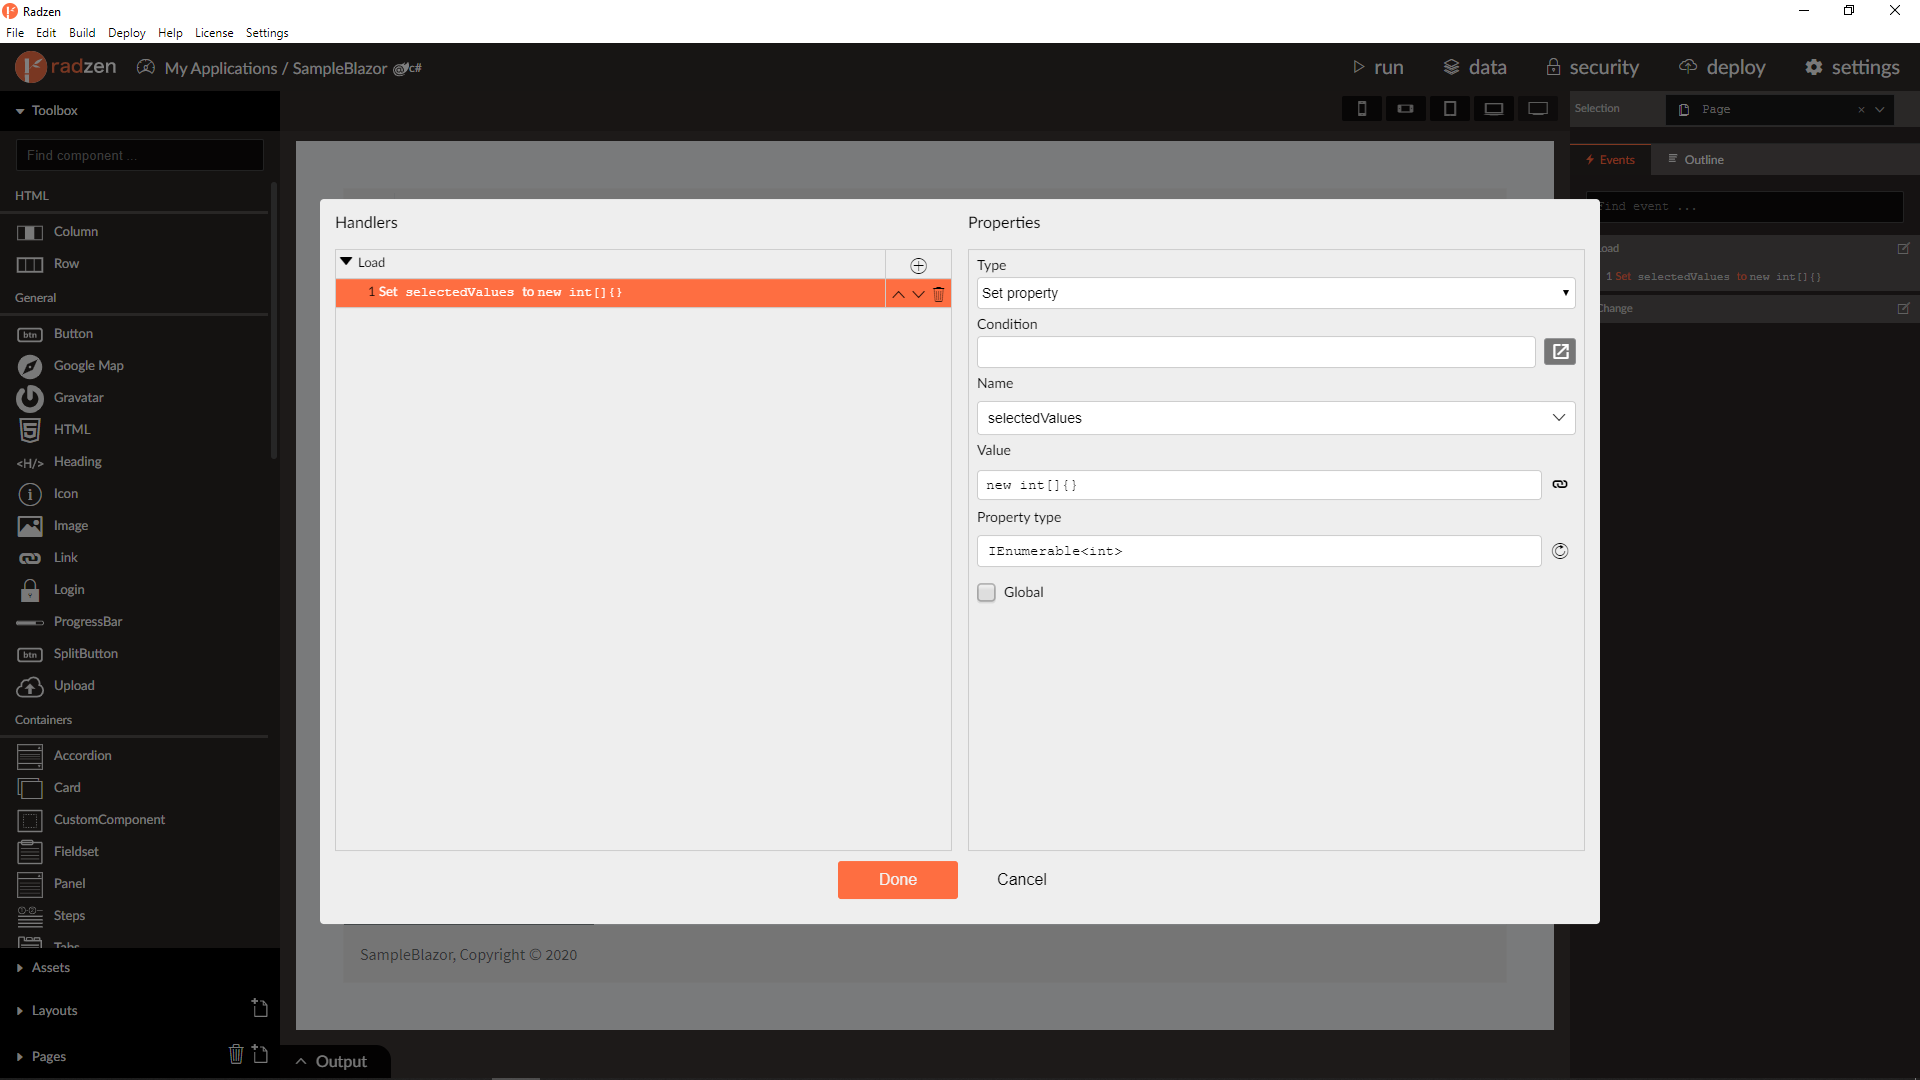Click into the Condition input field
The width and height of the screenshot is (1920, 1080).
click(1255, 352)
